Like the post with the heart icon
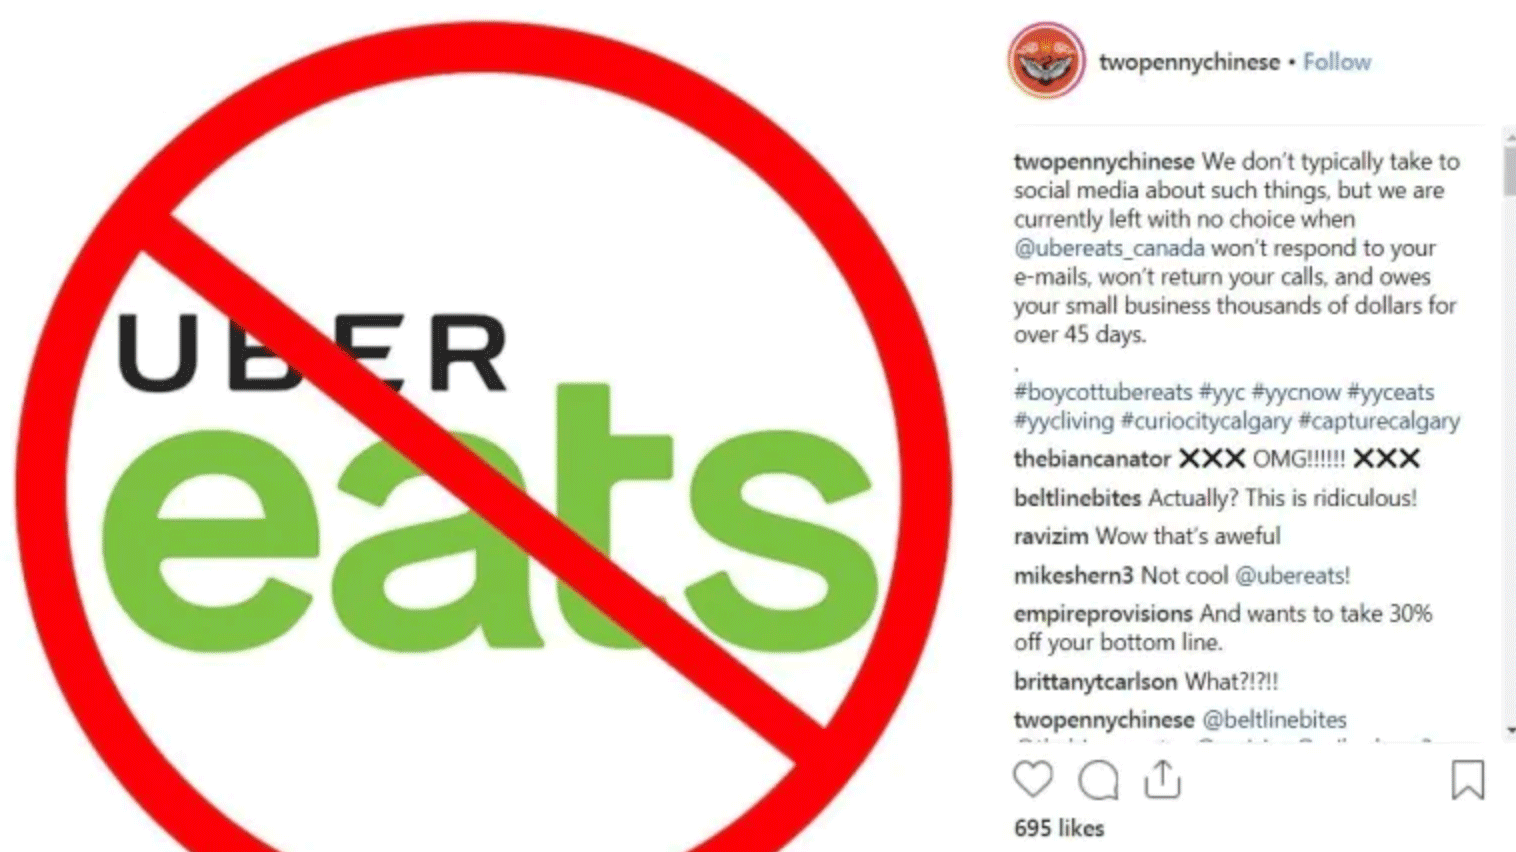The image size is (1516, 852). point(1033,780)
